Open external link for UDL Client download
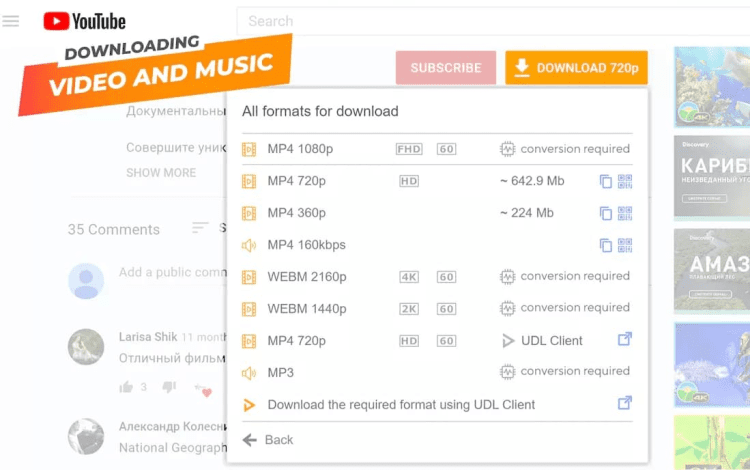The width and height of the screenshot is (750, 470). point(625,404)
